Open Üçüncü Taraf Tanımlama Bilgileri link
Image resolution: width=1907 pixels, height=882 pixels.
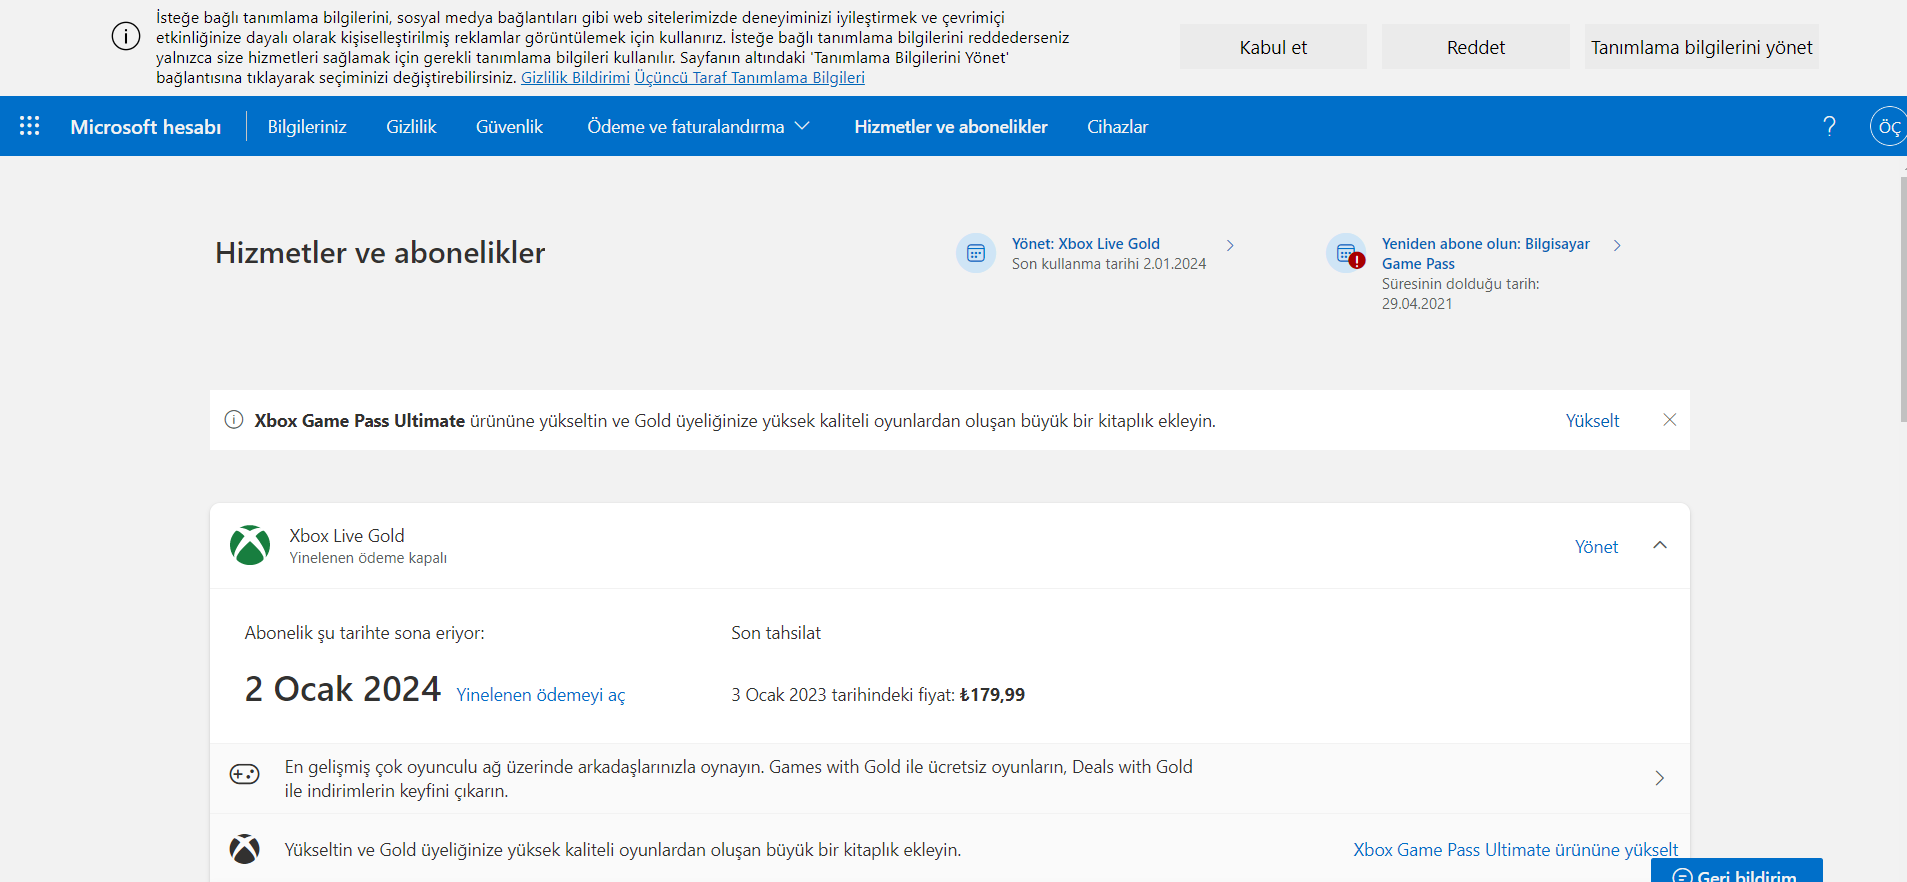(x=749, y=77)
